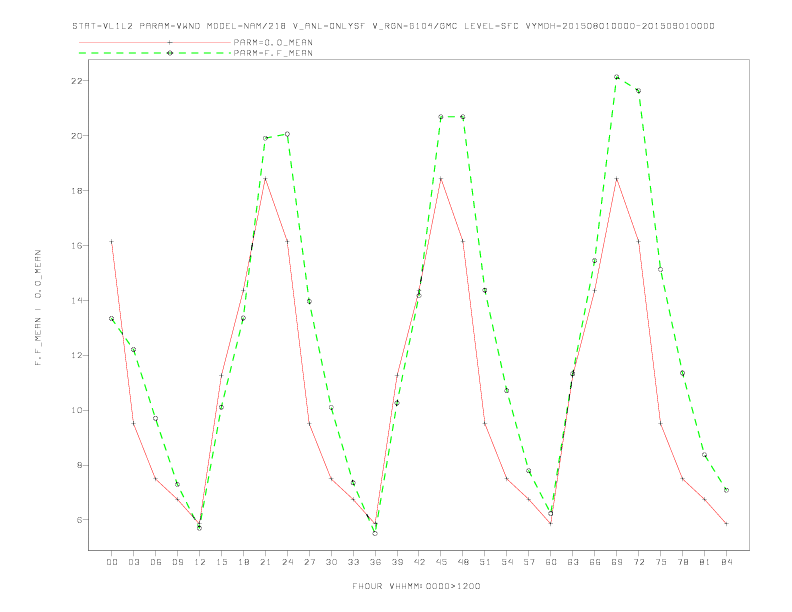Viewport: 792px width, 612px height.
Task: Click x-axis tick label 63
Action: click(573, 562)
